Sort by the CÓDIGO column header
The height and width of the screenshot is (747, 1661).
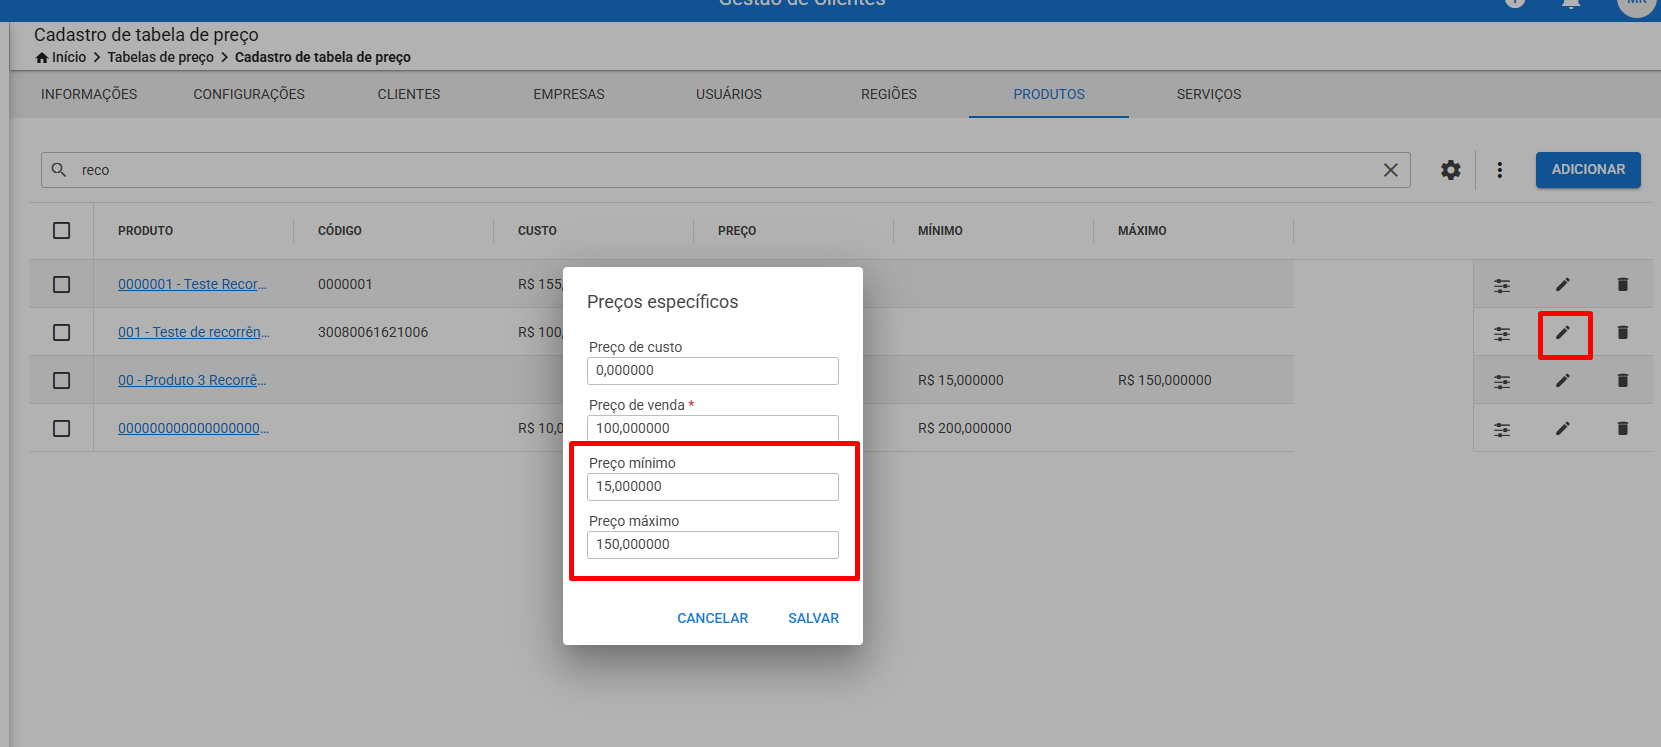[340, 231]
